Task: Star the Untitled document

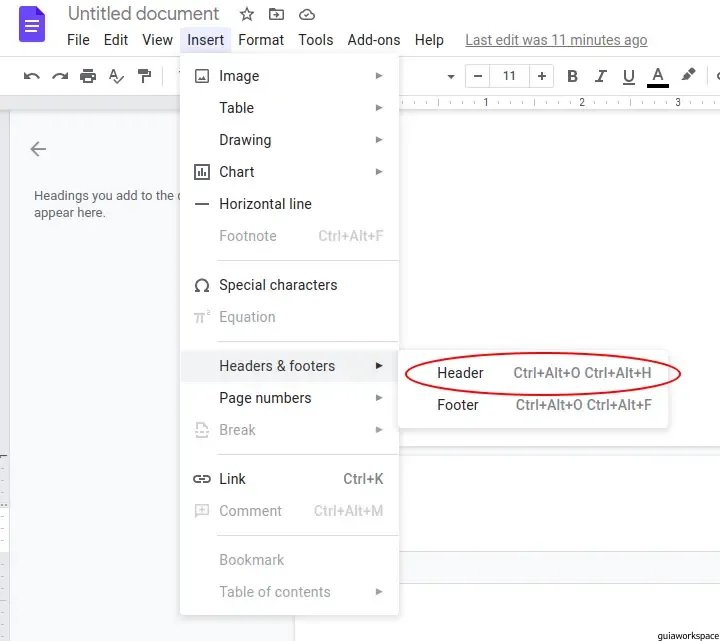Action: pyautogui.click(x=247, y=14)
